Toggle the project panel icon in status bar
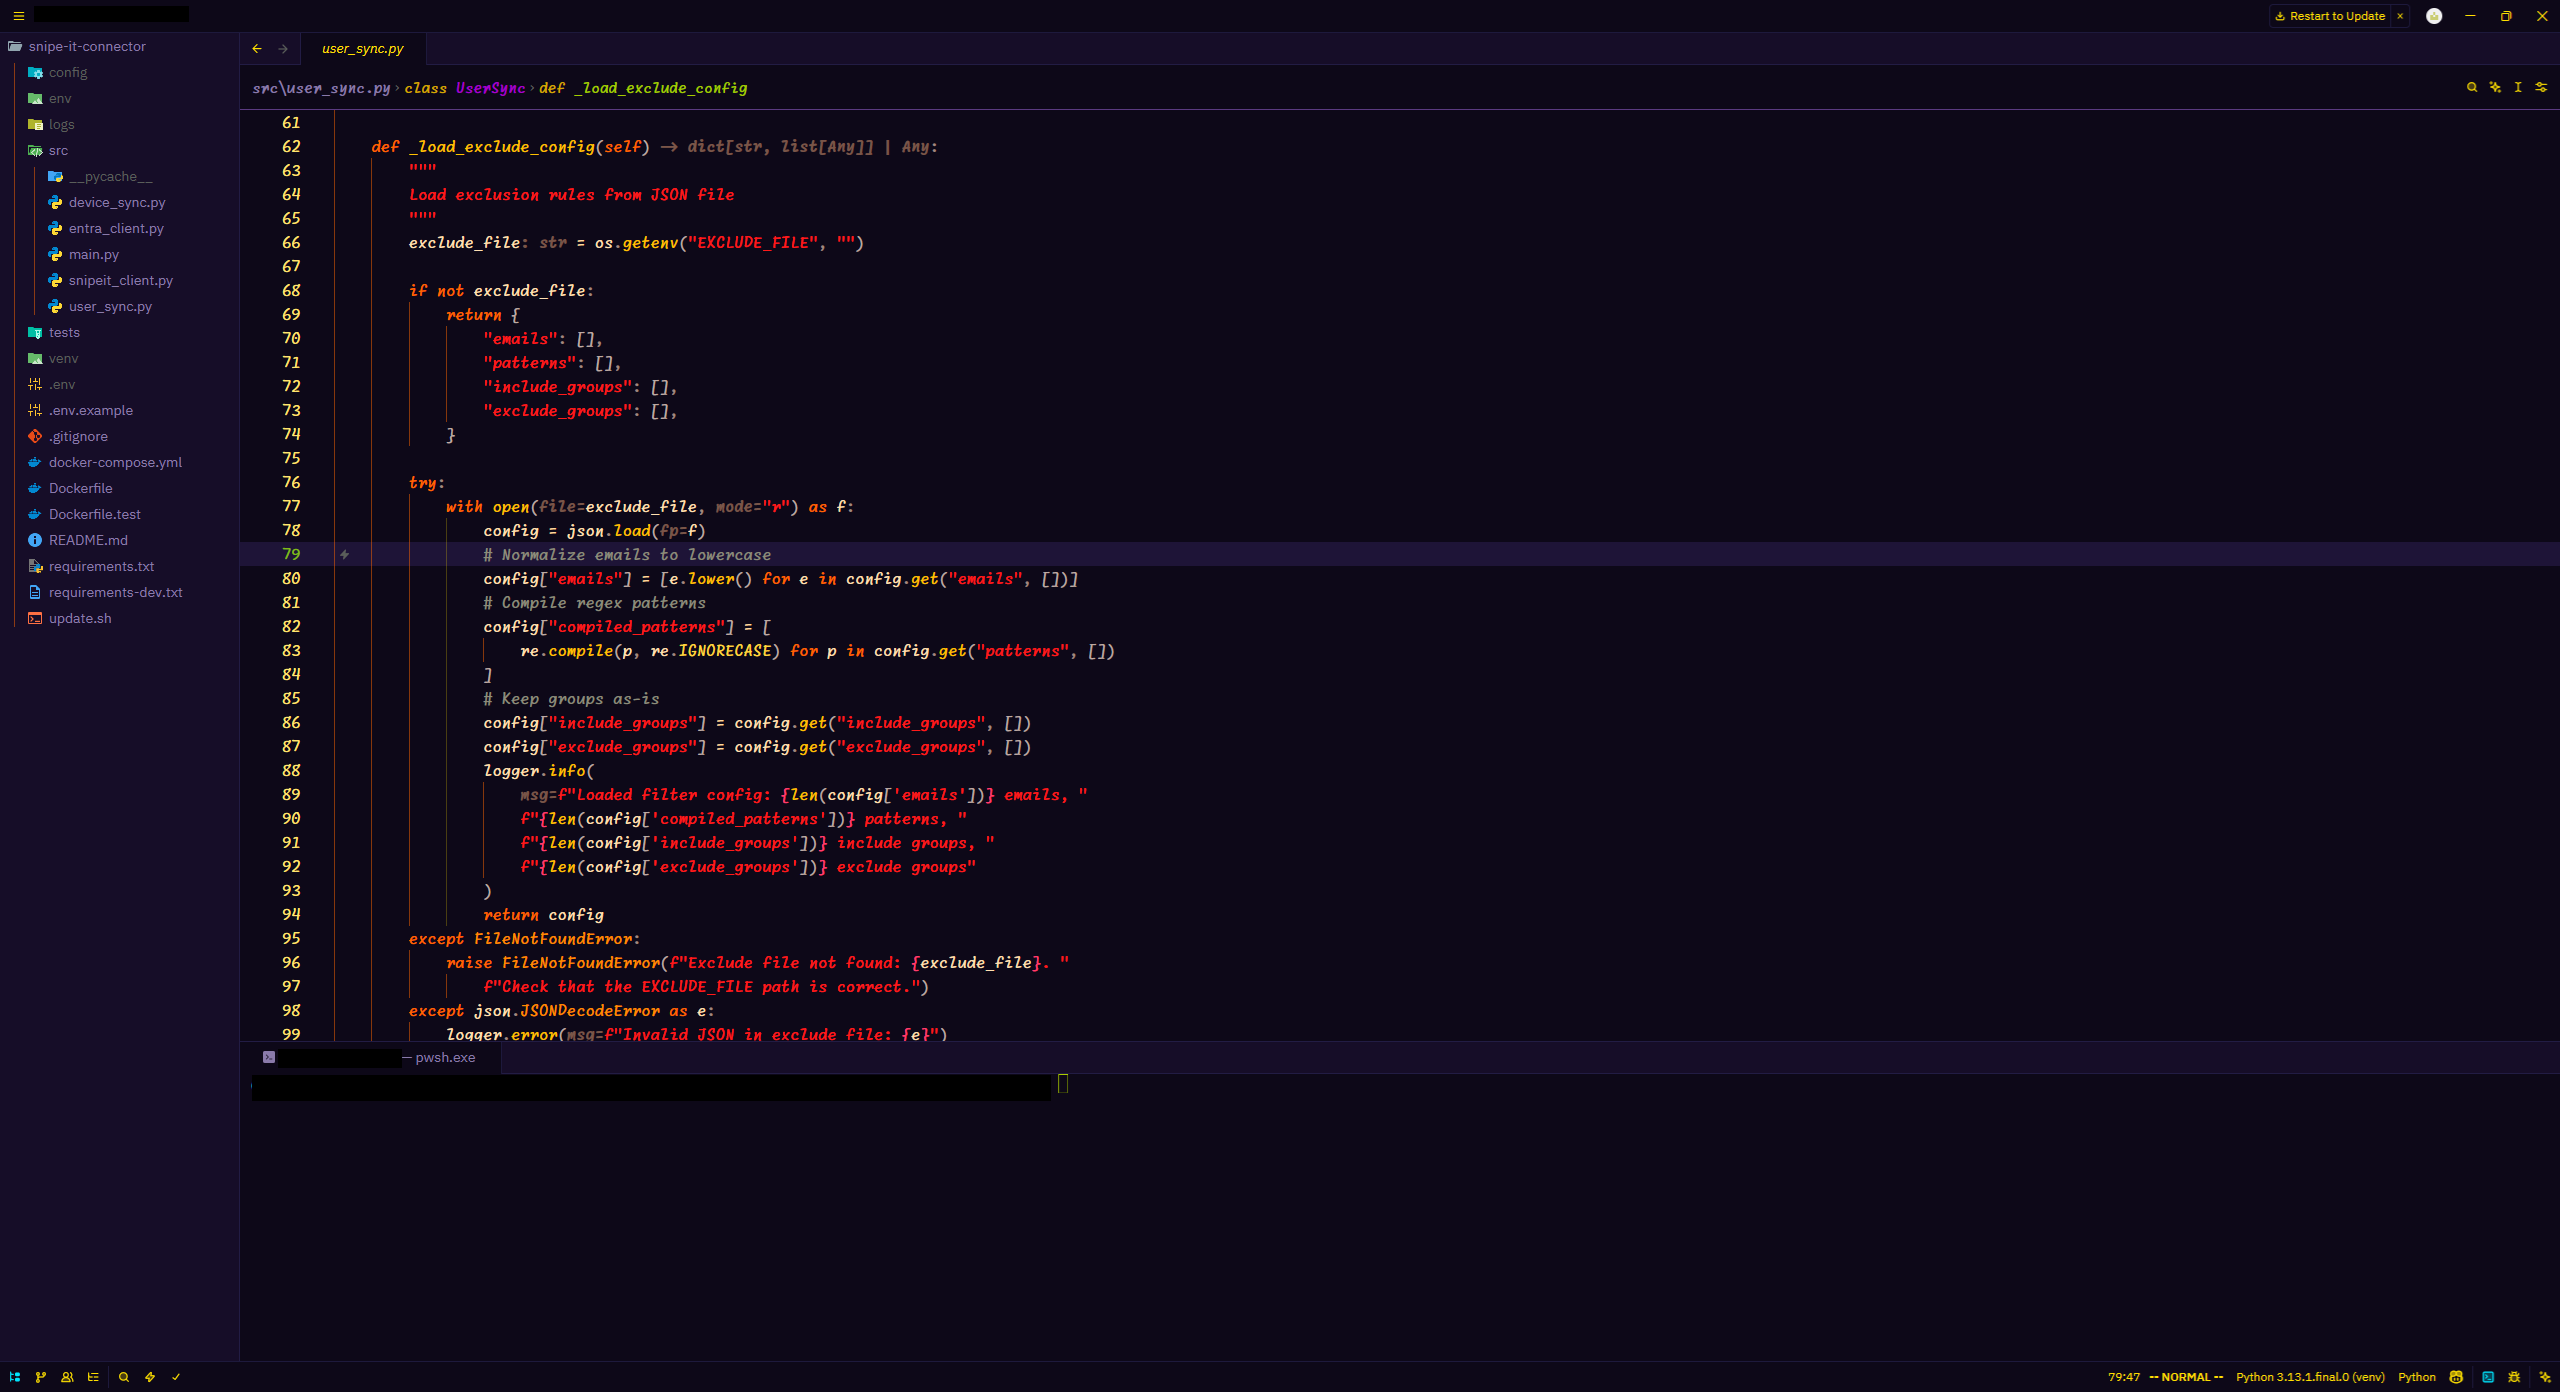2560x1392 pixels. pyautogui.click(x=15, y=1377)
